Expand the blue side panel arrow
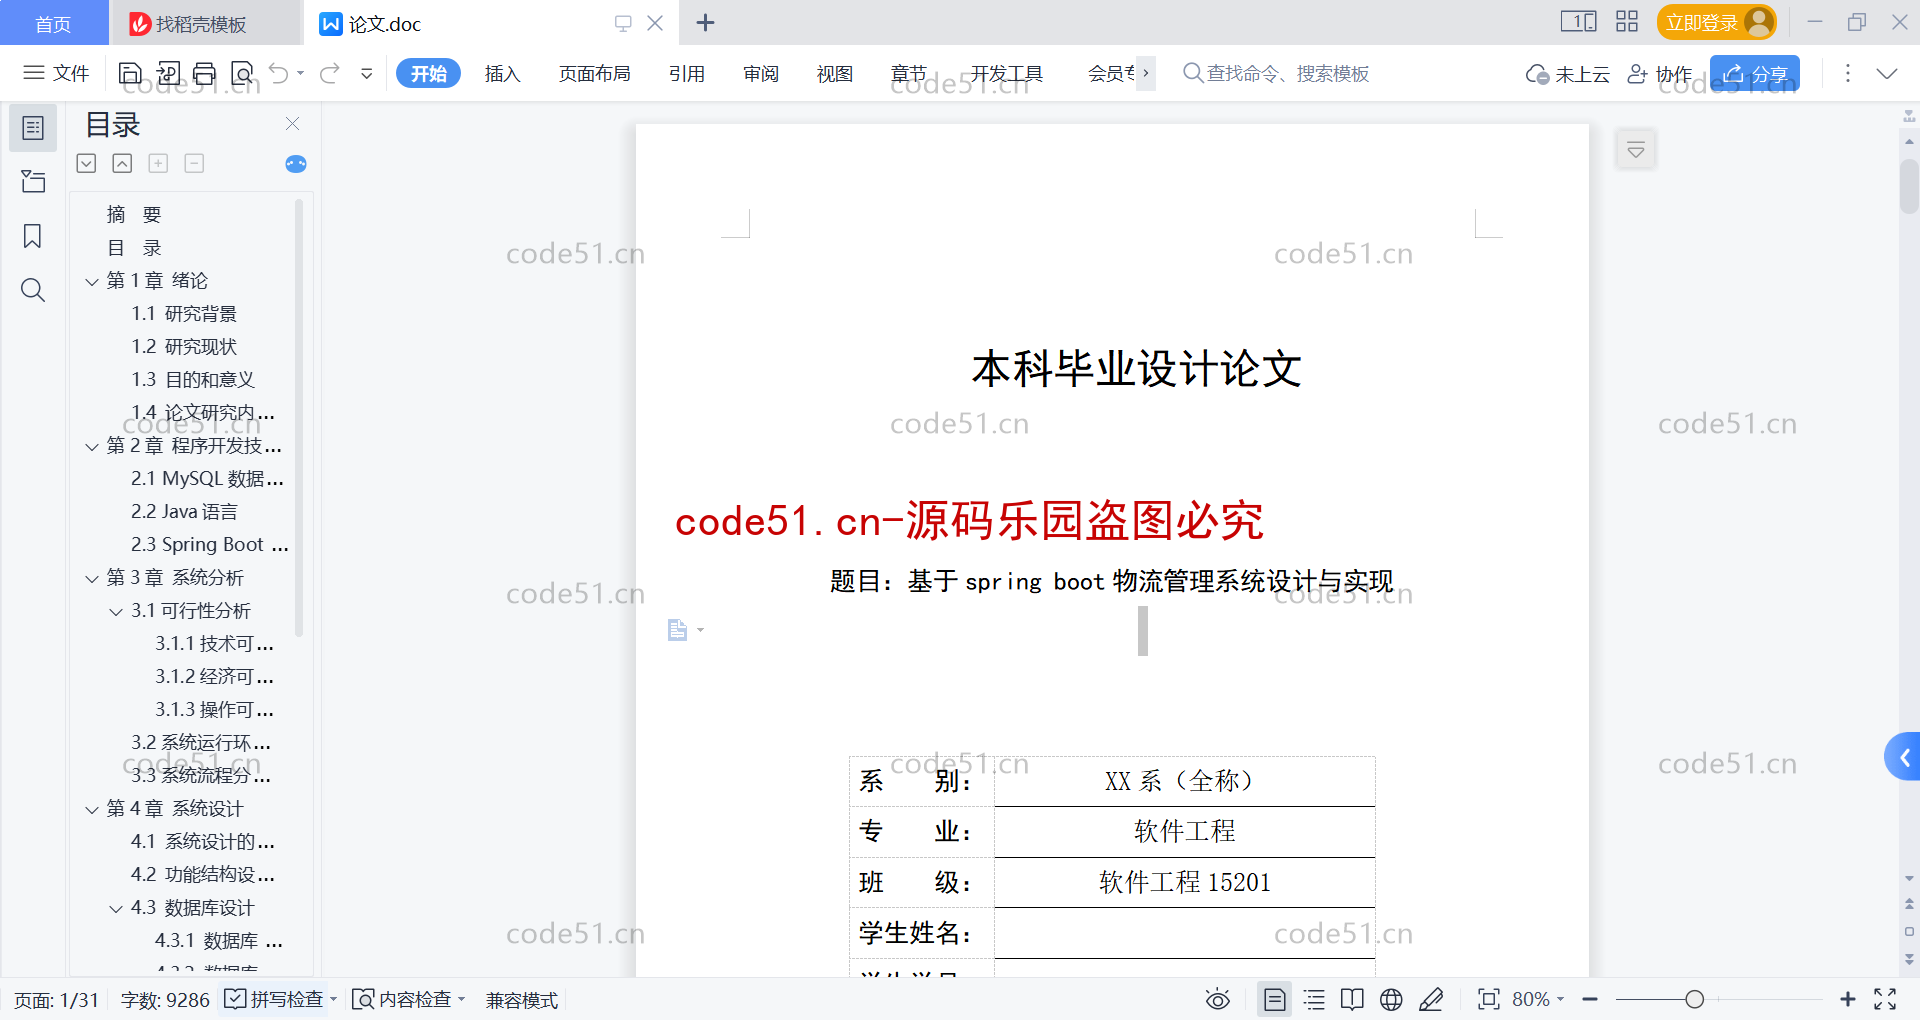Viewport: 1920px width, 1020px height. click(1903, 757)
